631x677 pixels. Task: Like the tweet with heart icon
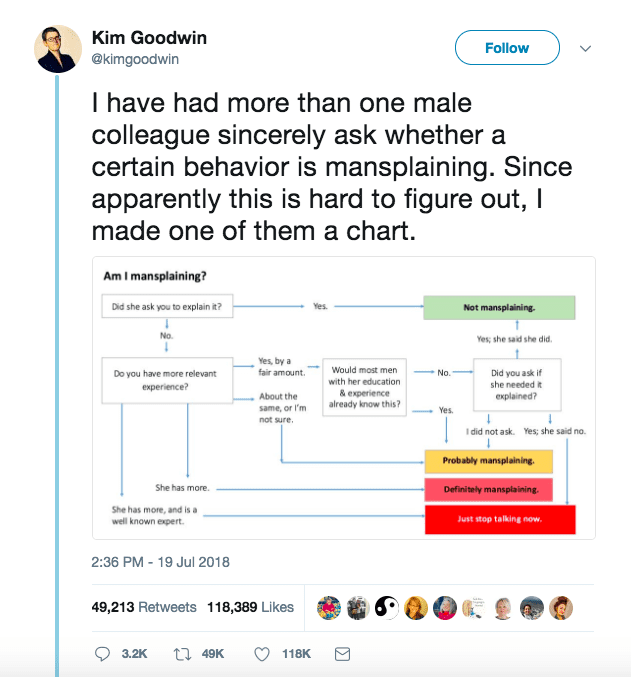tap(262, 654)
